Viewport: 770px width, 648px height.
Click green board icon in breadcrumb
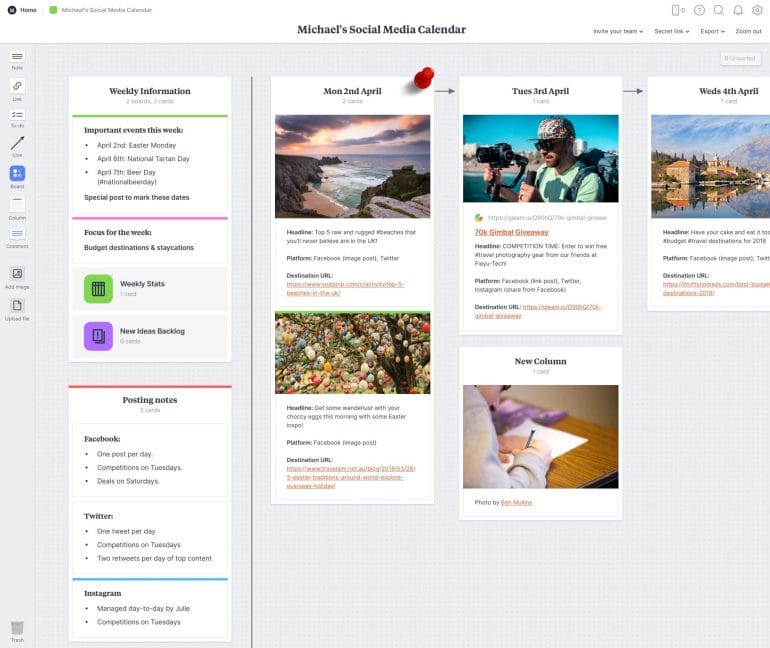53,10
